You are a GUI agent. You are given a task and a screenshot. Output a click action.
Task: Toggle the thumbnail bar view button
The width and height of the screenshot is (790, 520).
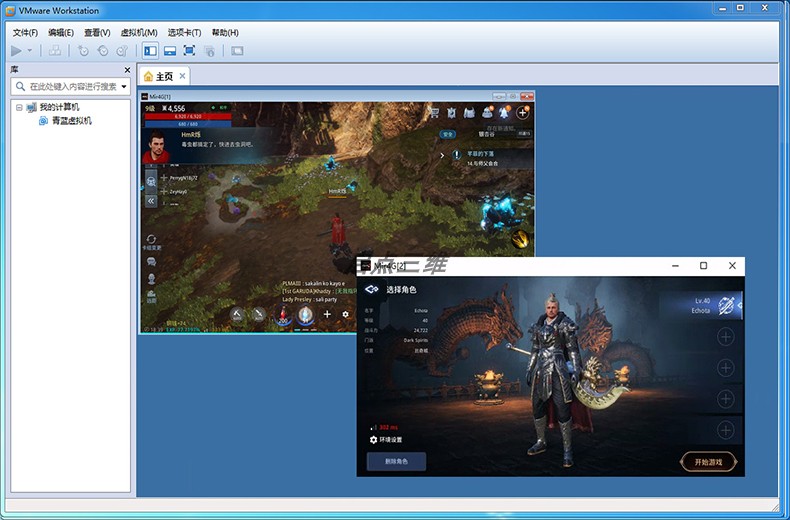pyautogui.click(x=170, y=51)
